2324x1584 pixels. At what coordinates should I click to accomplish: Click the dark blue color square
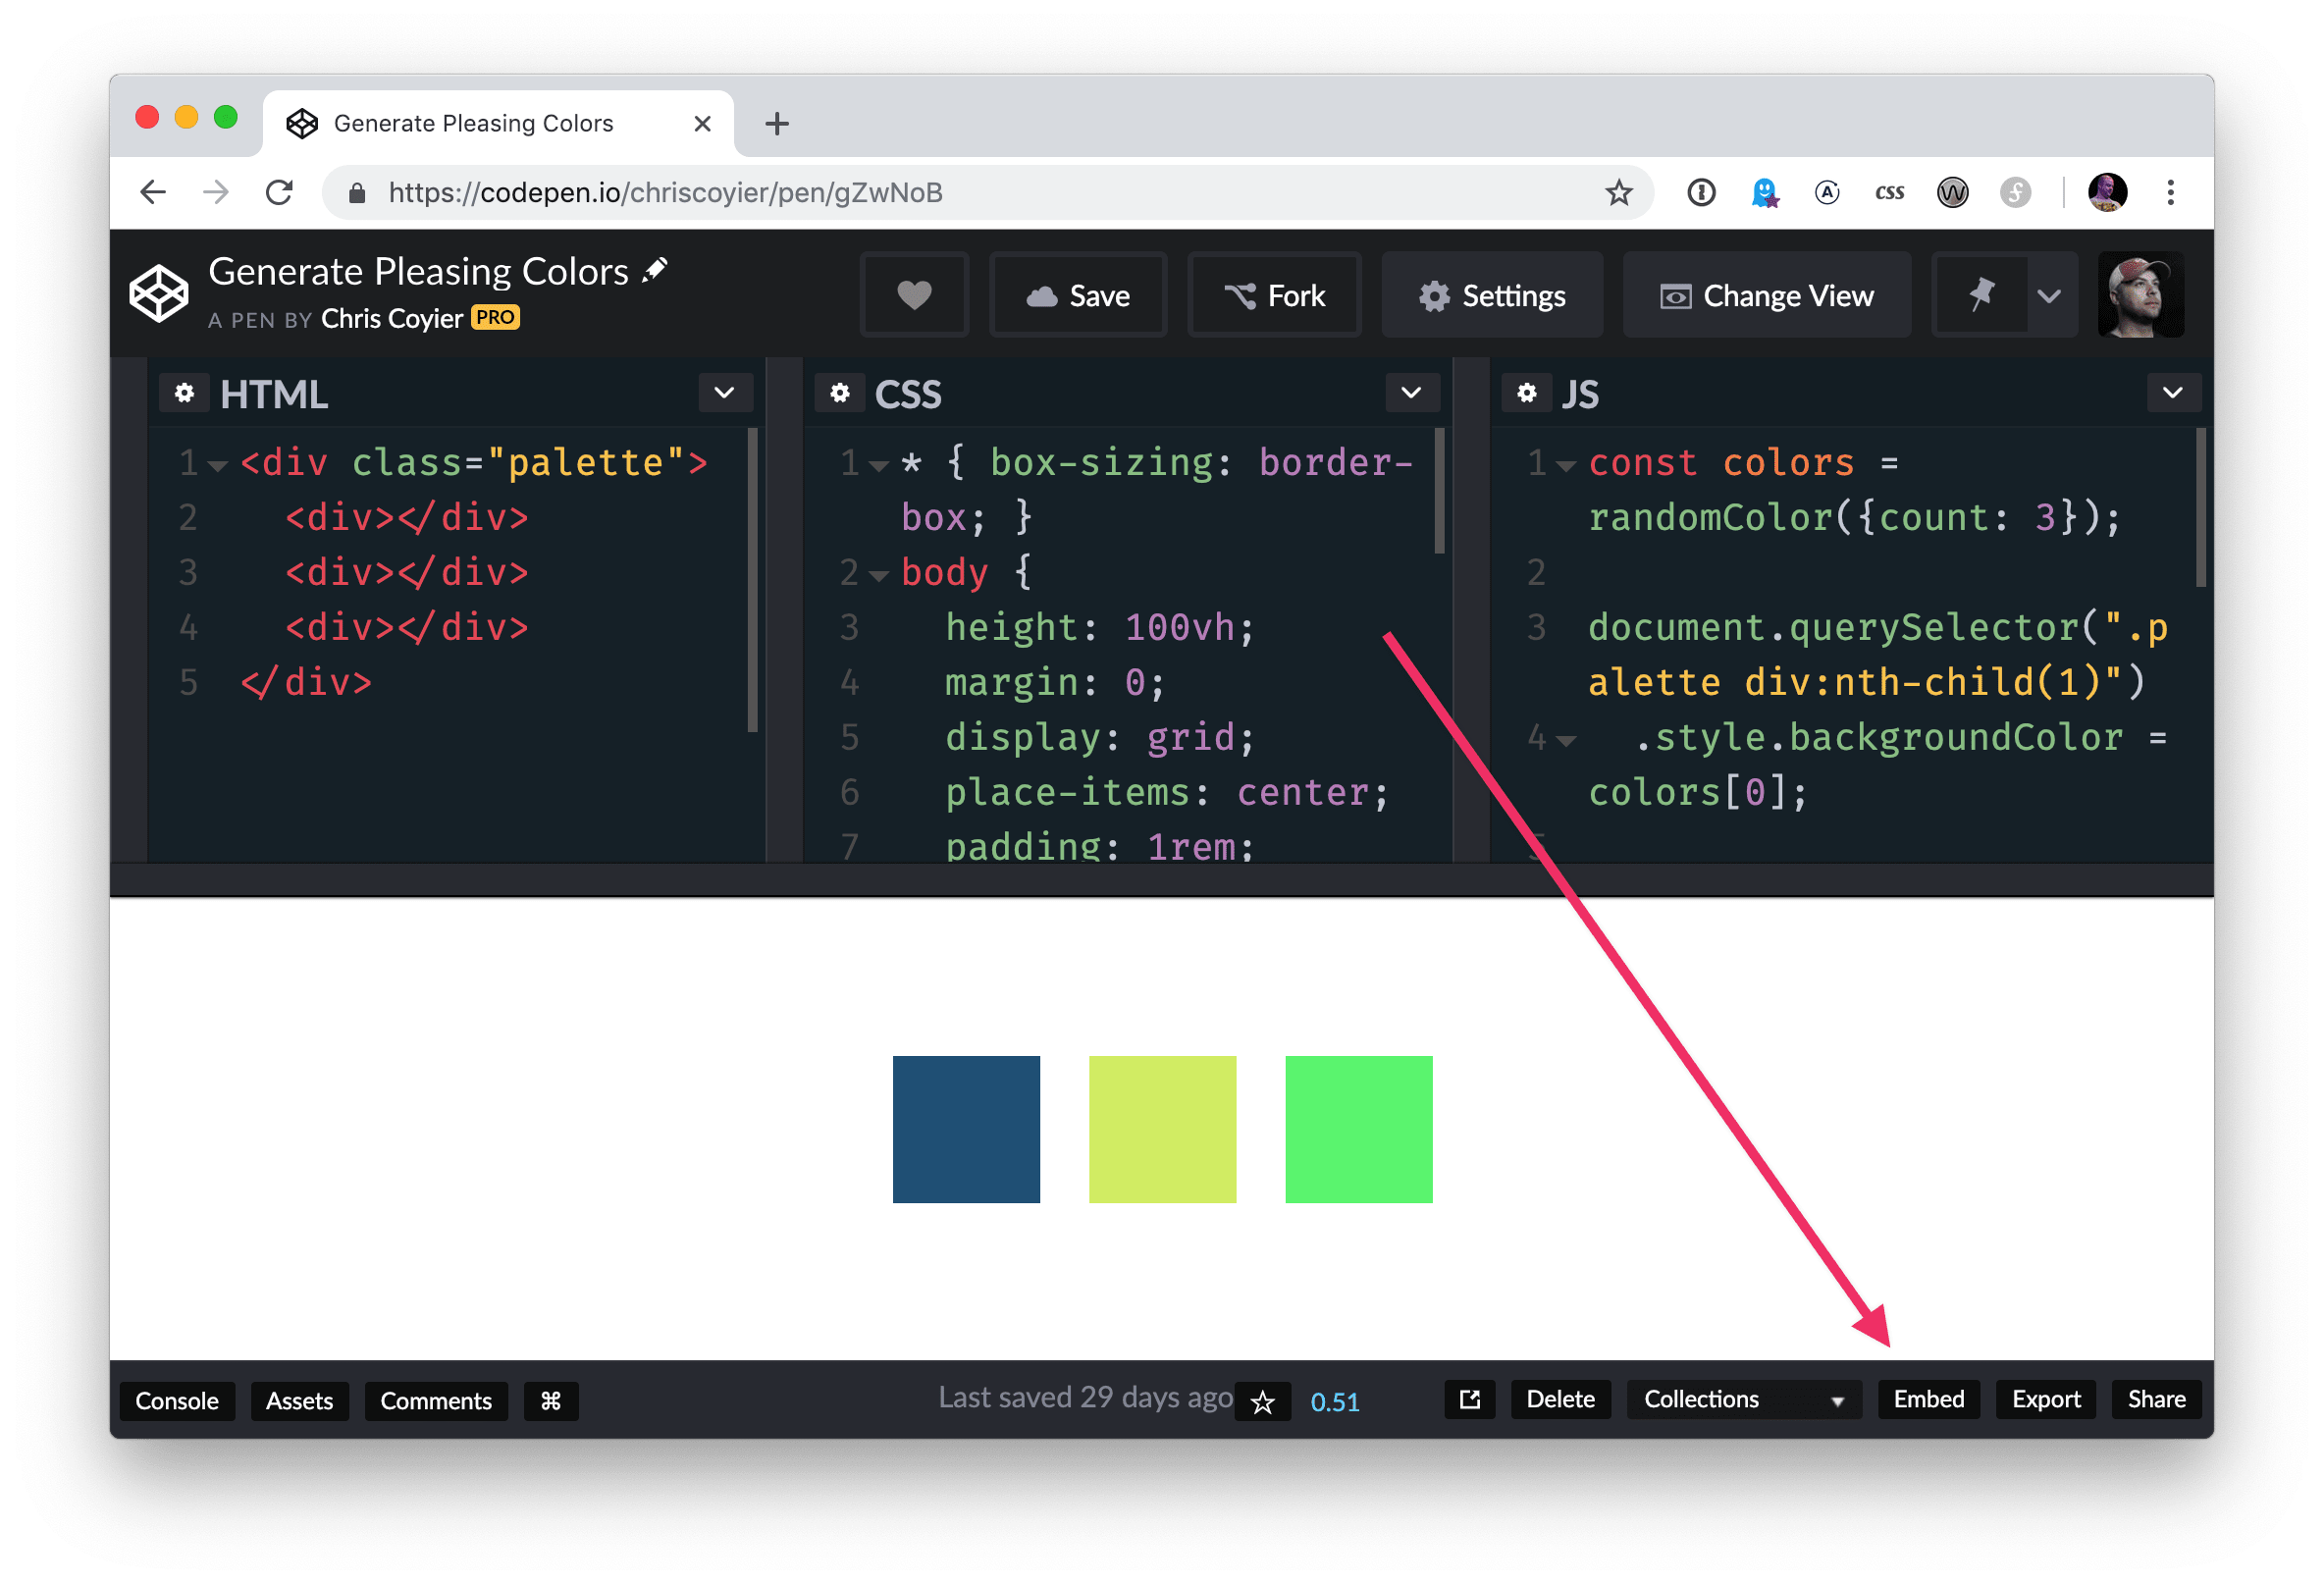pos(966,1129)
